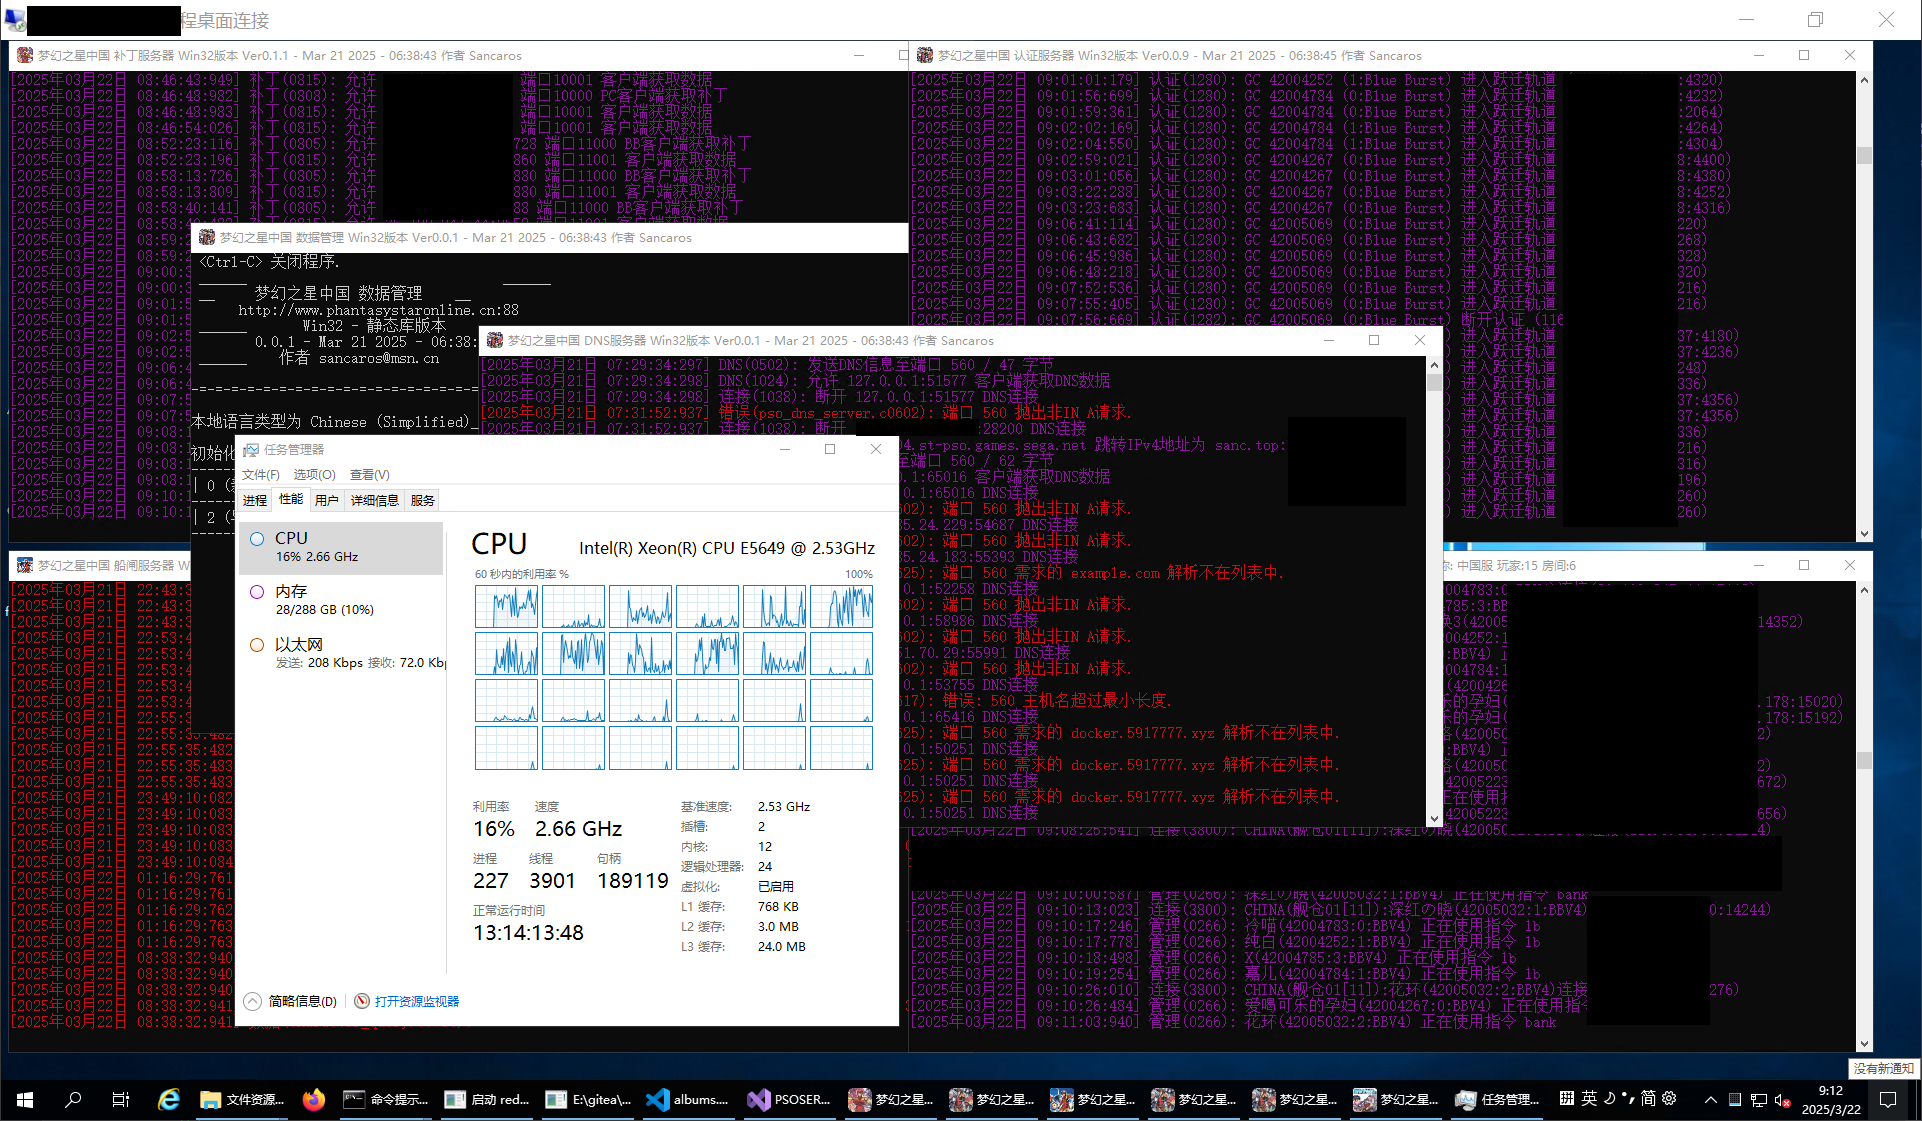Launch Firefox from the taskbar
The height and width of the screenshot is (1121, 1922).
click(314, 1099)
